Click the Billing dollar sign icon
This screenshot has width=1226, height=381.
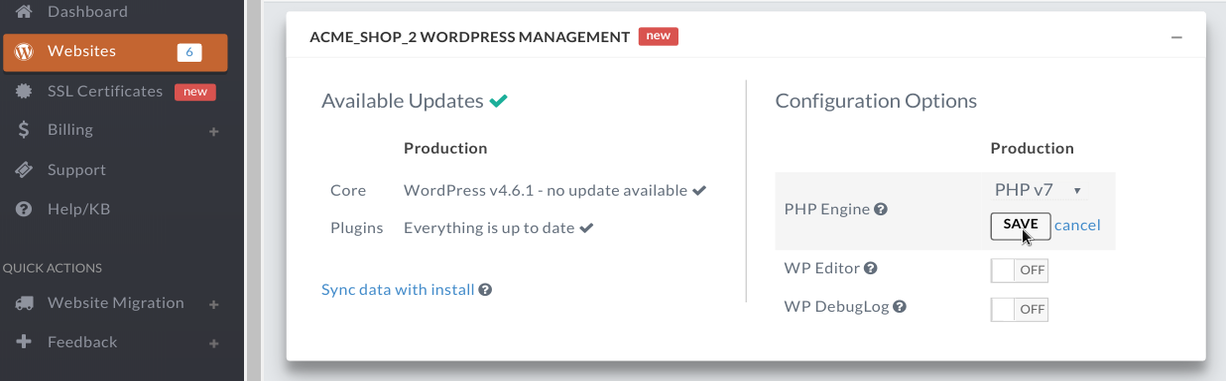tap(25, 130)
